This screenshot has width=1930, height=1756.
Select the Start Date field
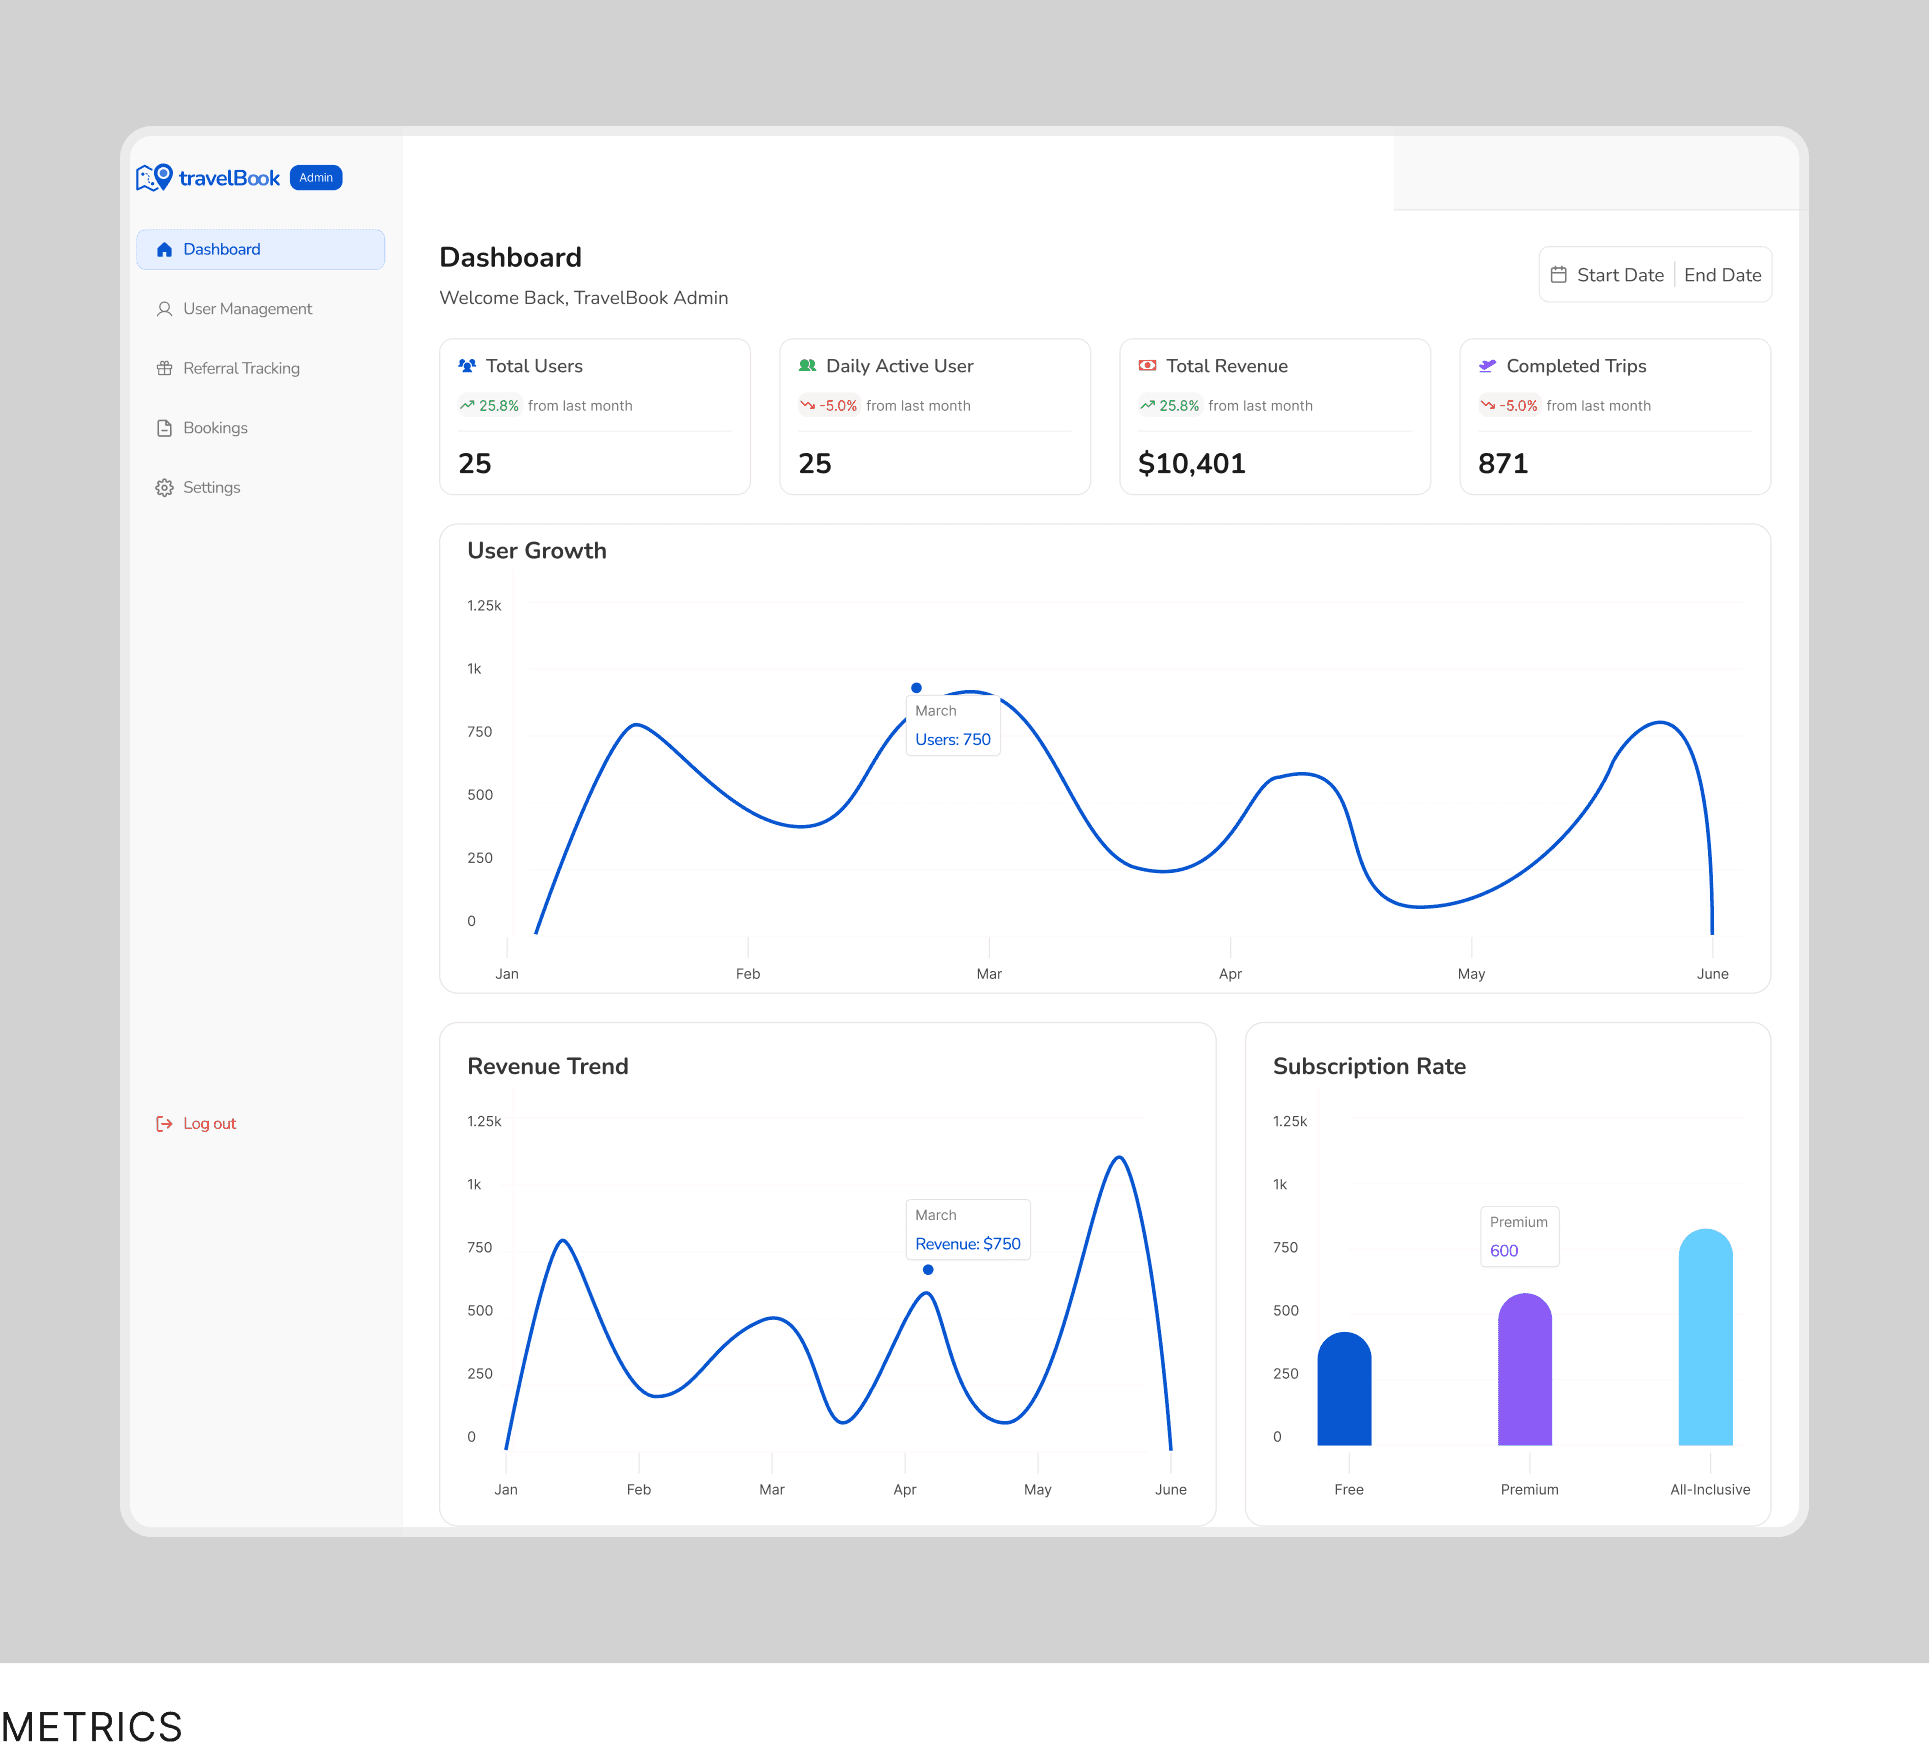click(1620, 275)
